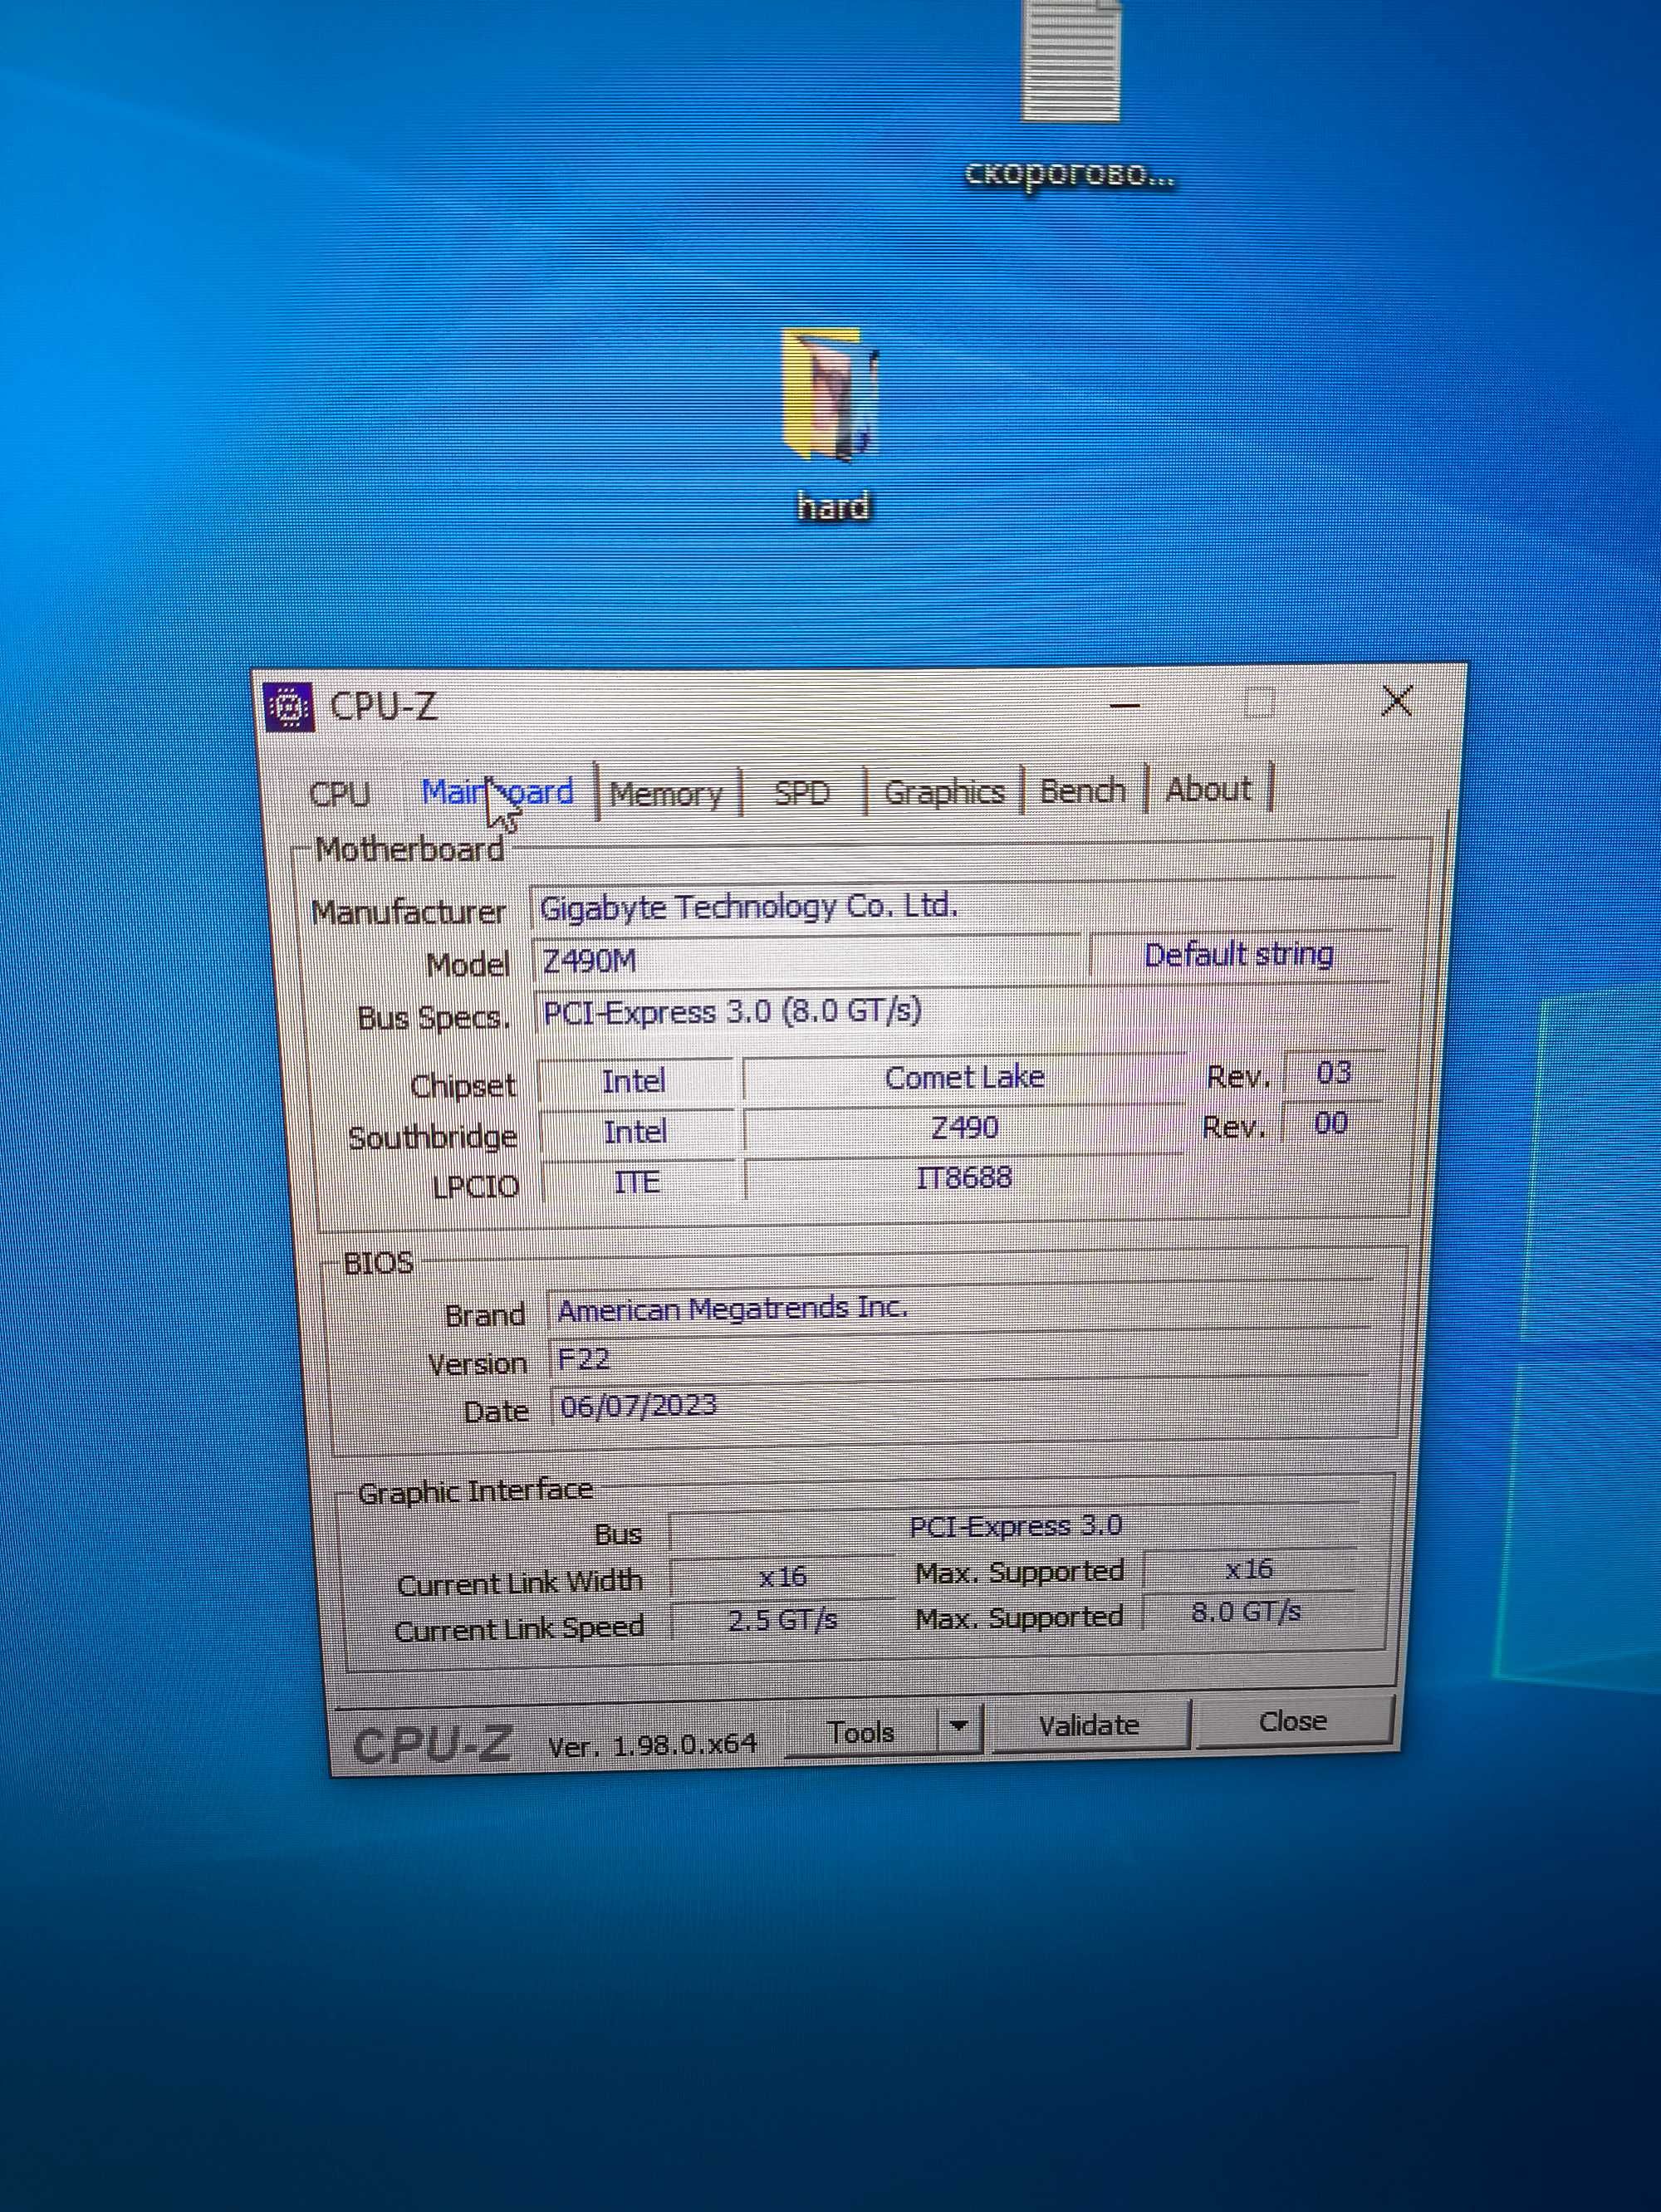Screen dimensions: 1661x2212
Task: Click the LPCIO IT8688 value
Action: pos(964,1178)
